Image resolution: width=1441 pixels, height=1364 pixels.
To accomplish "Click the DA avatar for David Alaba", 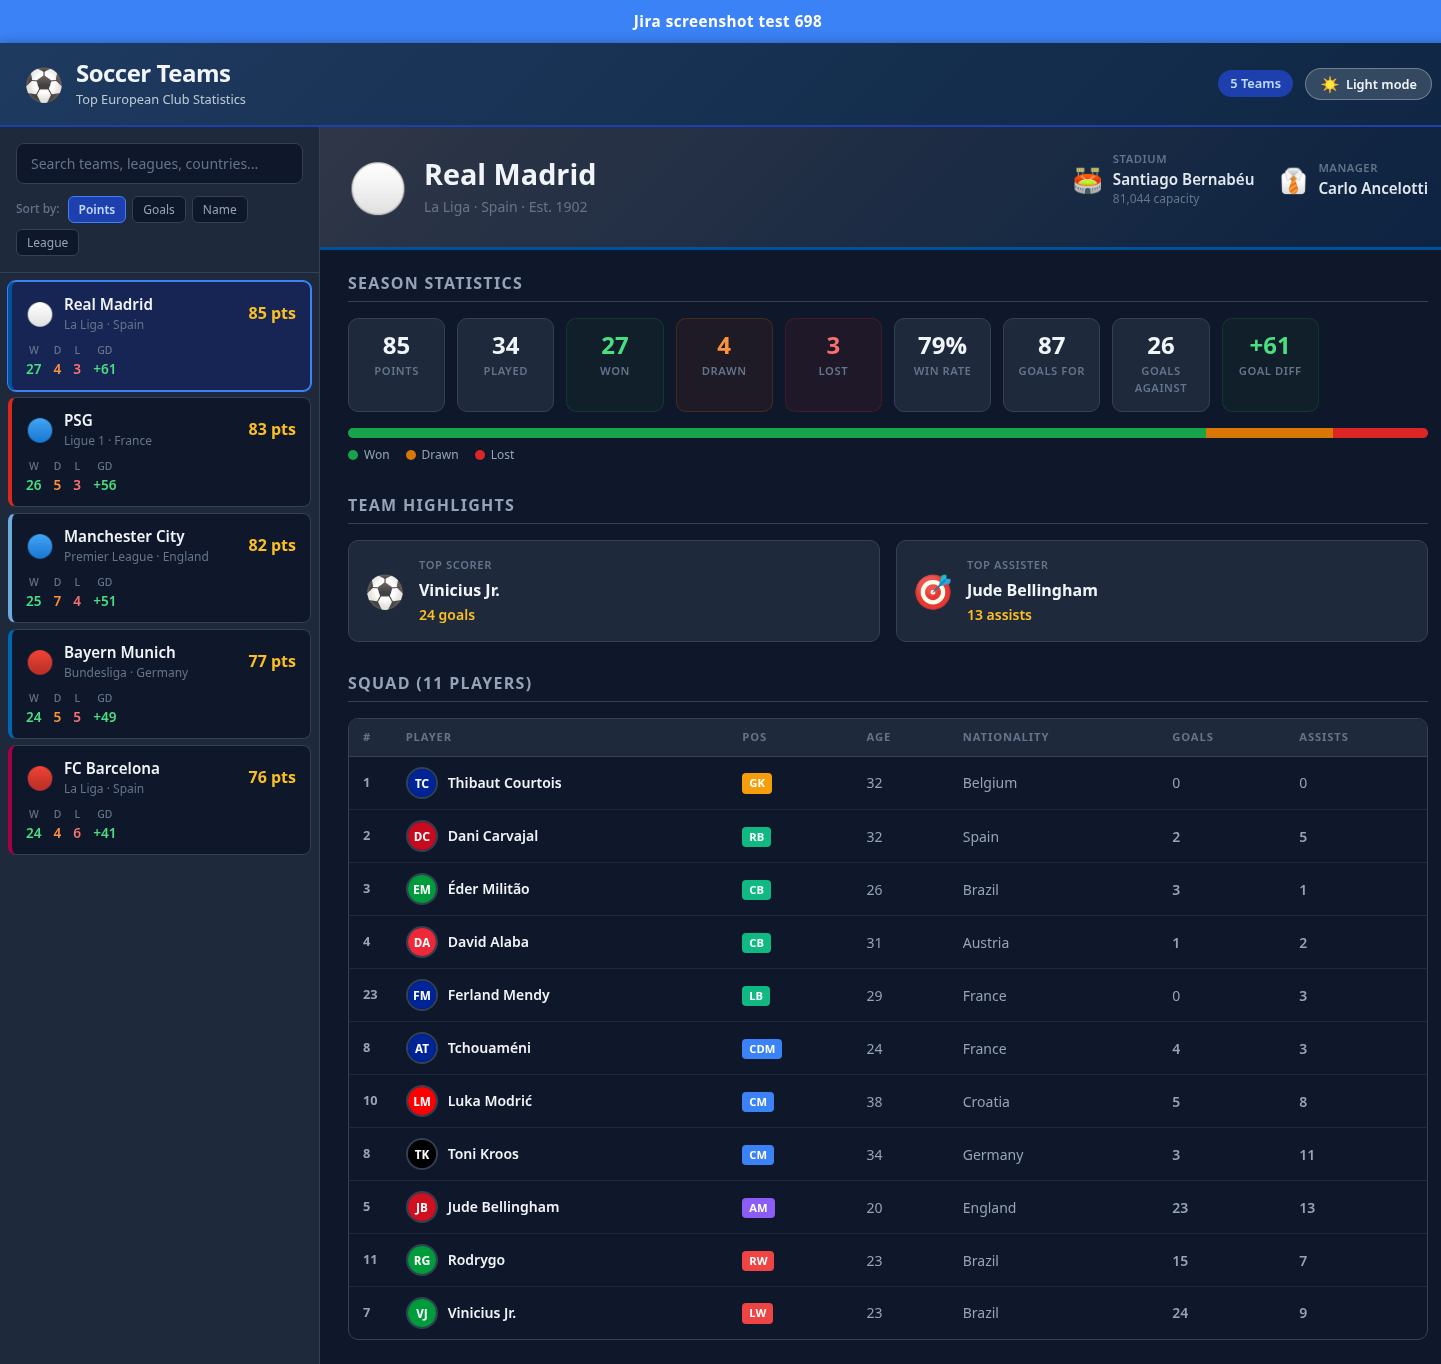I will (422, 942).
